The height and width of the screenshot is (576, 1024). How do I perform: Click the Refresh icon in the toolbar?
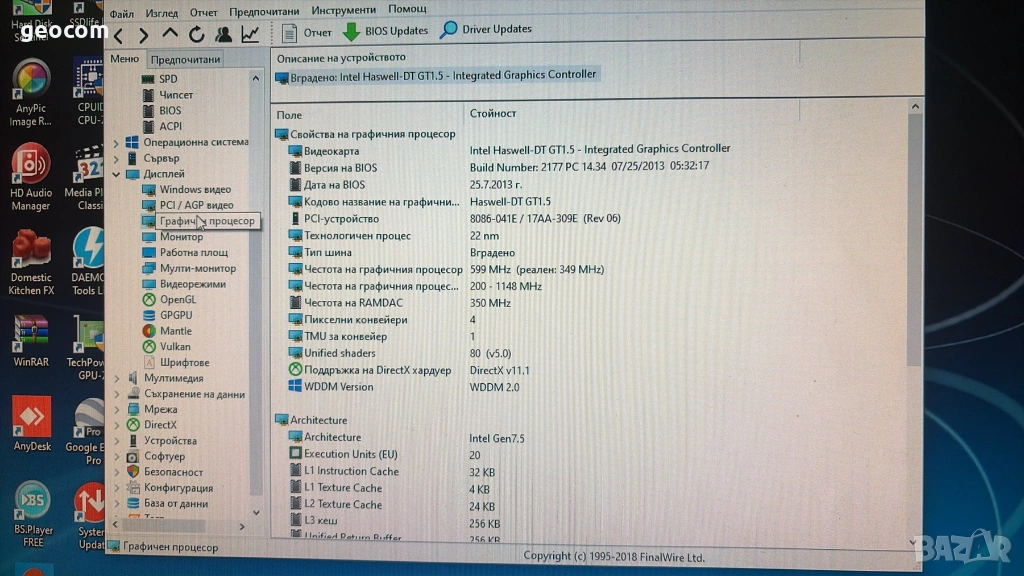(196, 35)
